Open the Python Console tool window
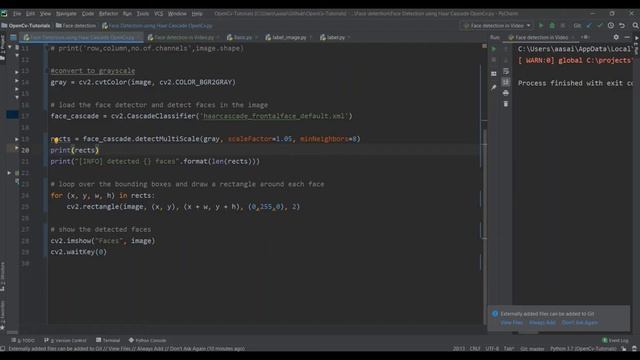The width and height of the screenshot is (640, 360). coord(147,340)
